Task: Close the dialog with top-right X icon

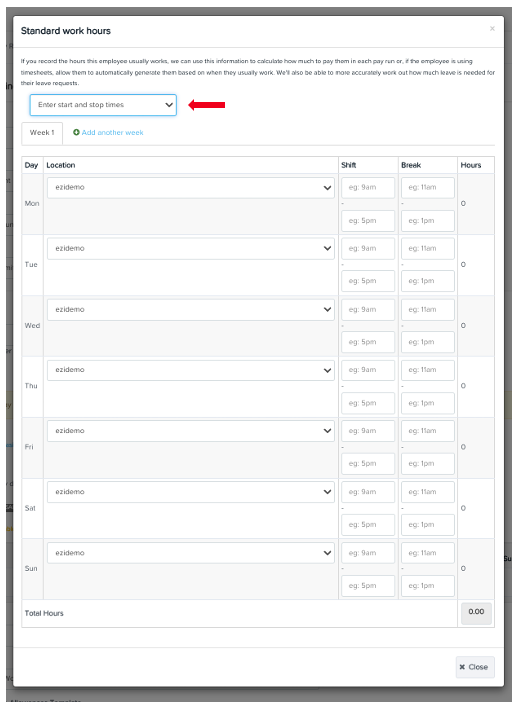Action: (x=492, y=29)
